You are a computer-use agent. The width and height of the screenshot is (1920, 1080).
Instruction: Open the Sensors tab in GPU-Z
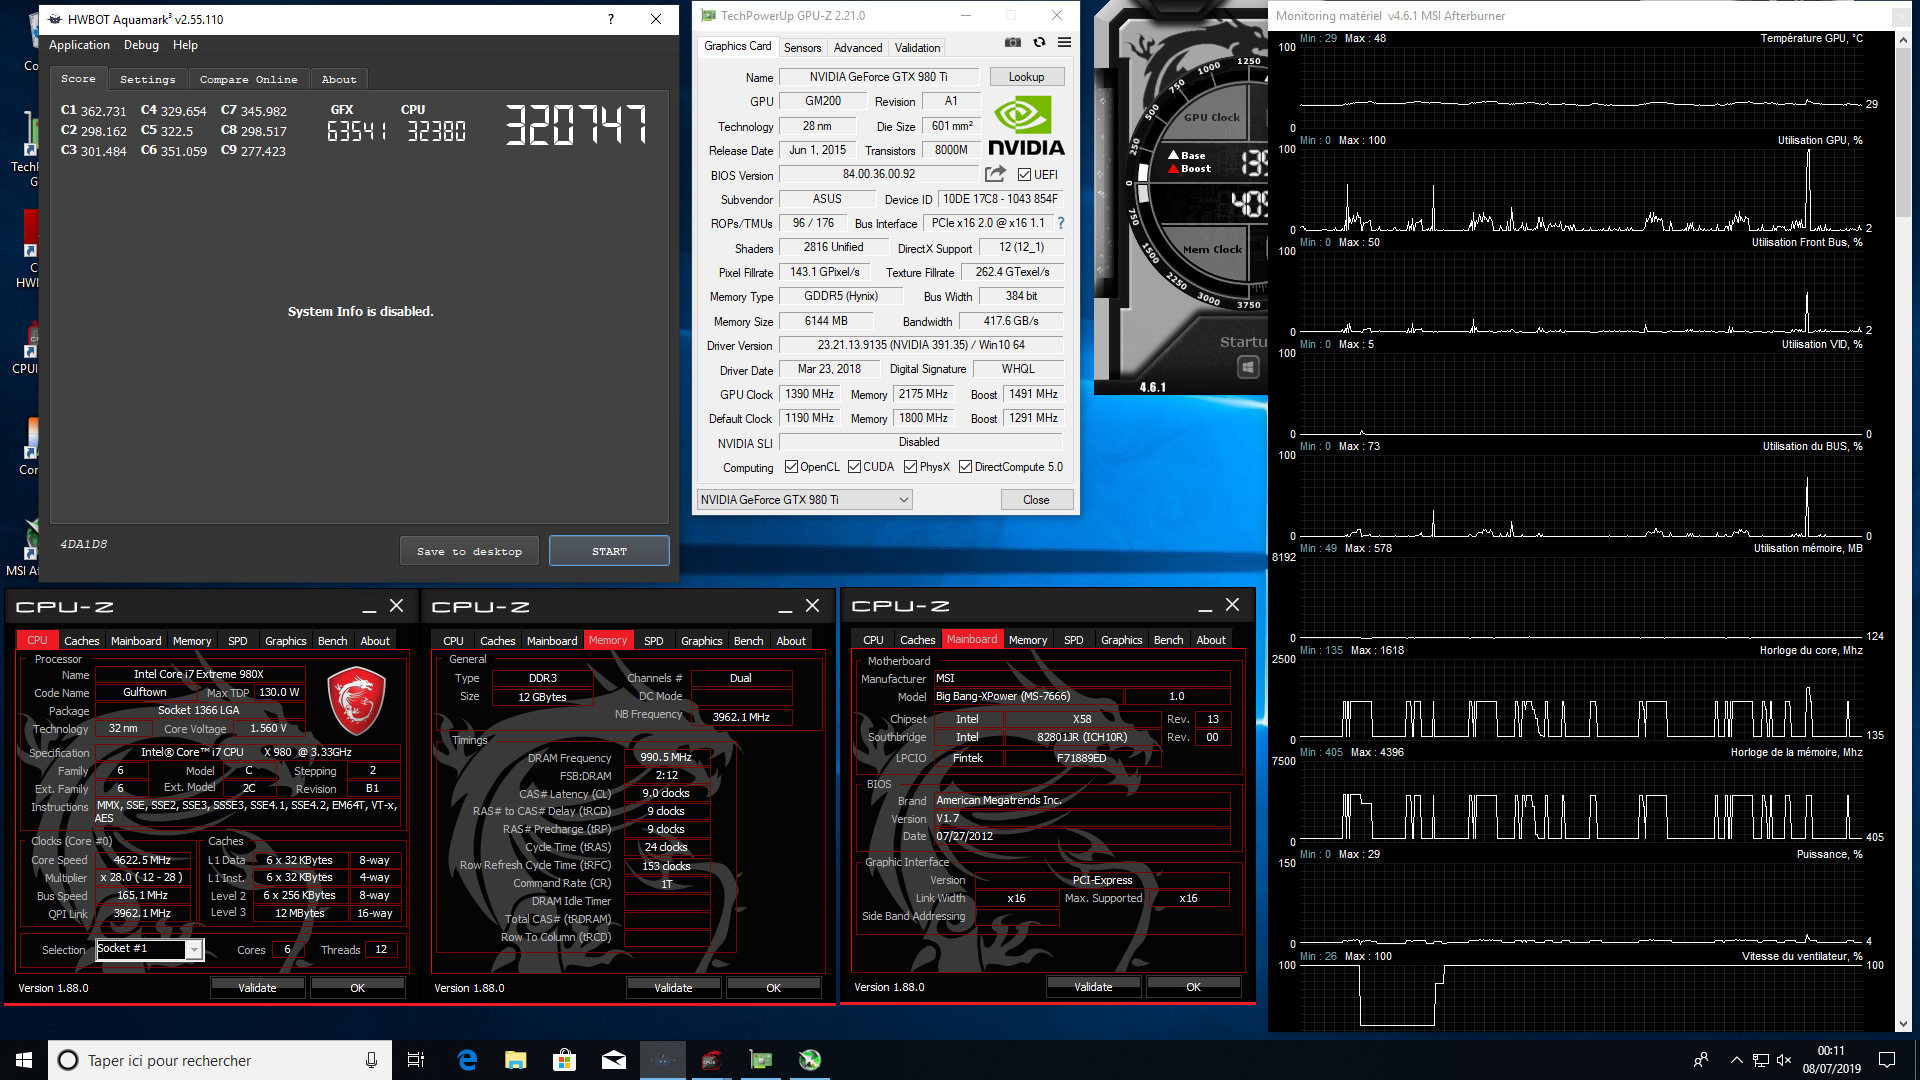[x=802, y=48]
